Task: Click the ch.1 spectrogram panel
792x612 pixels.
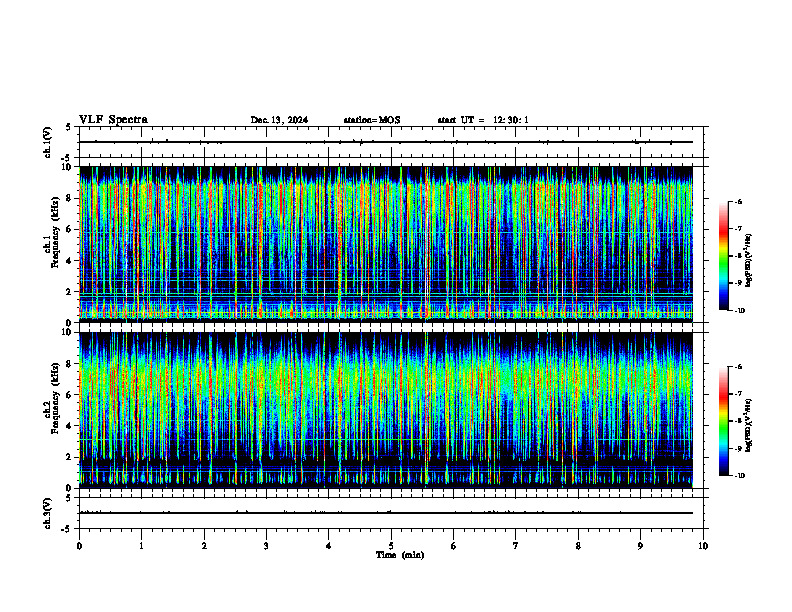Action: [x=386, y=244]
